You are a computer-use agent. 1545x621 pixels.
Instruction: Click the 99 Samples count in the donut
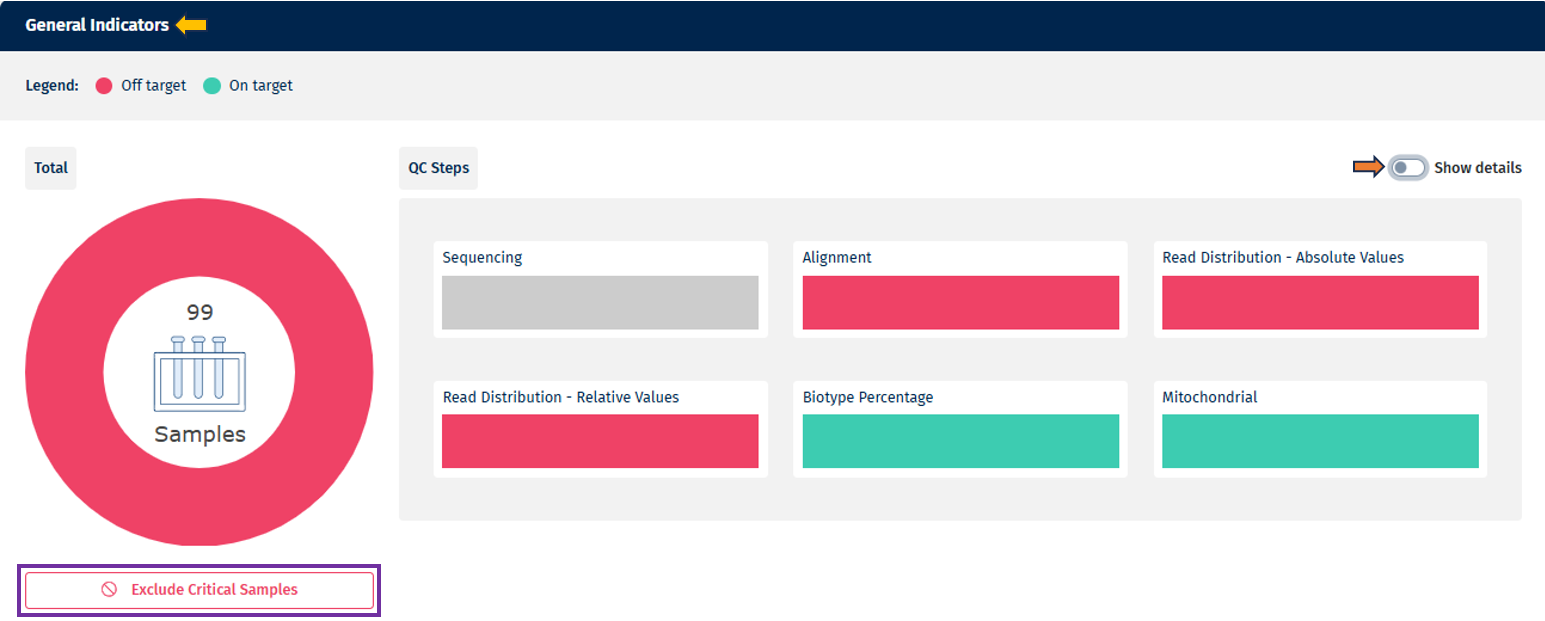(x=198, y=312)
